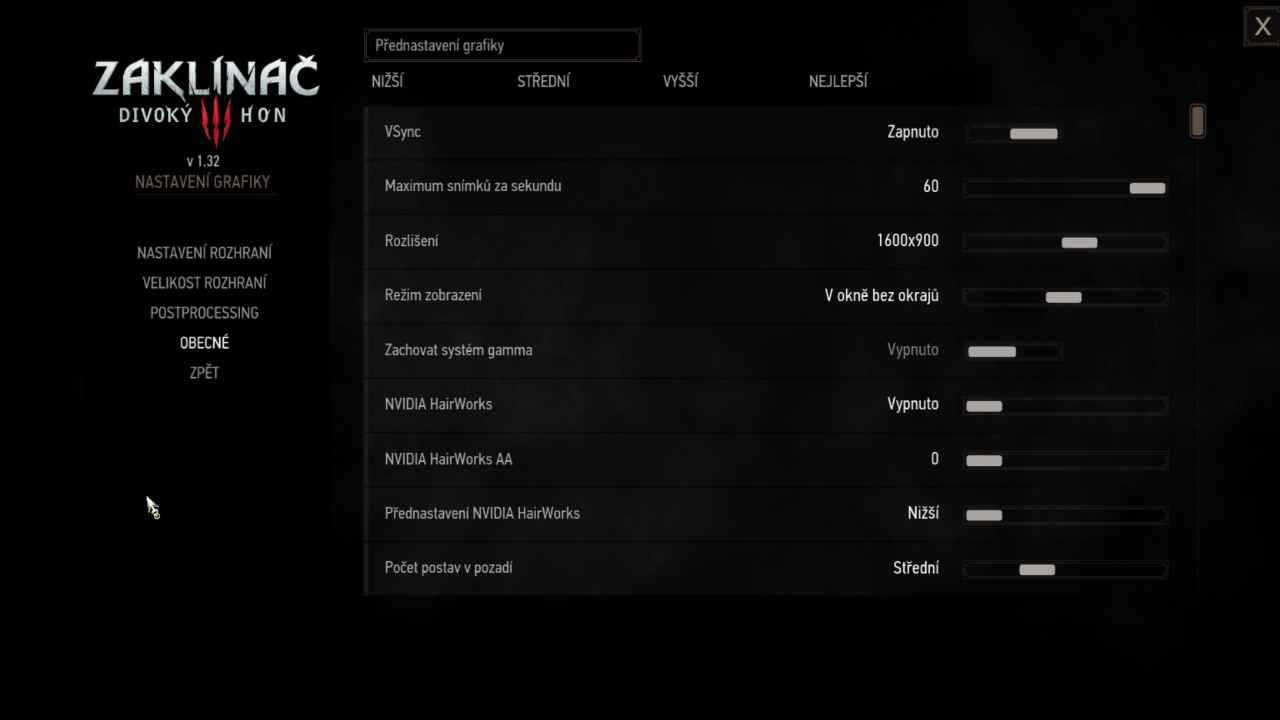Toggle NVIDIA HairWorks slider control
This screenshot has width=1280, height=720.
(x=1065, y=405)
